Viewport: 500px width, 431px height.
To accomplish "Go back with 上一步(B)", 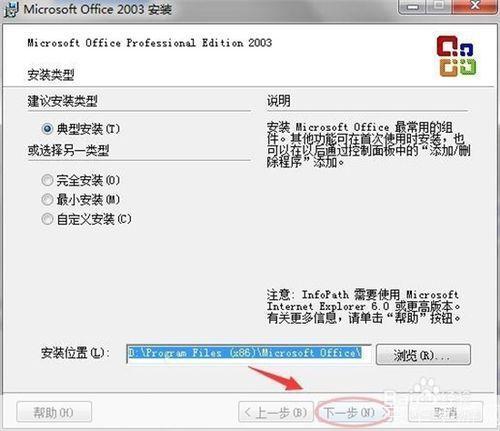I will 276,413.
